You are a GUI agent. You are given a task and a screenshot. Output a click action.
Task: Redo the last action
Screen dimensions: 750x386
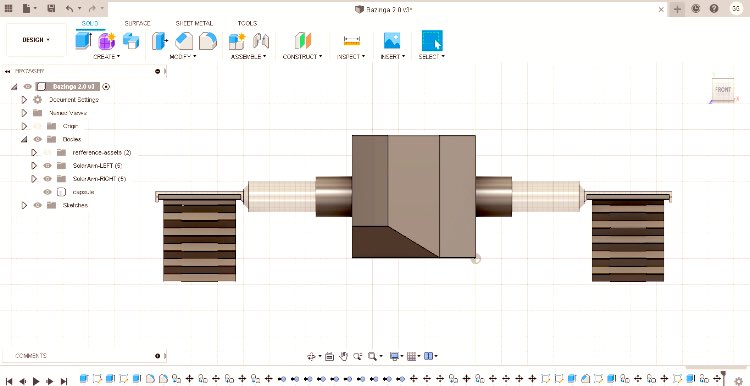pos(92,9)
